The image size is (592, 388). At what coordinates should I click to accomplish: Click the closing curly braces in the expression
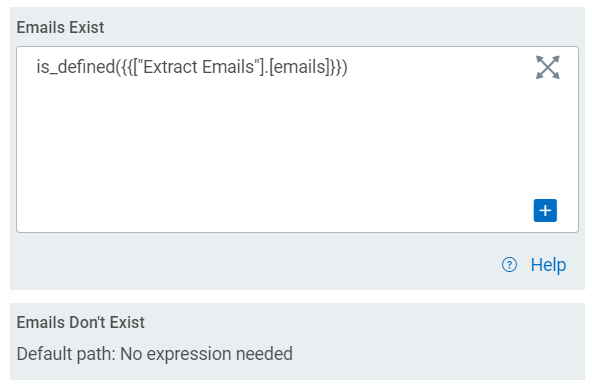(x=335, y=67)
